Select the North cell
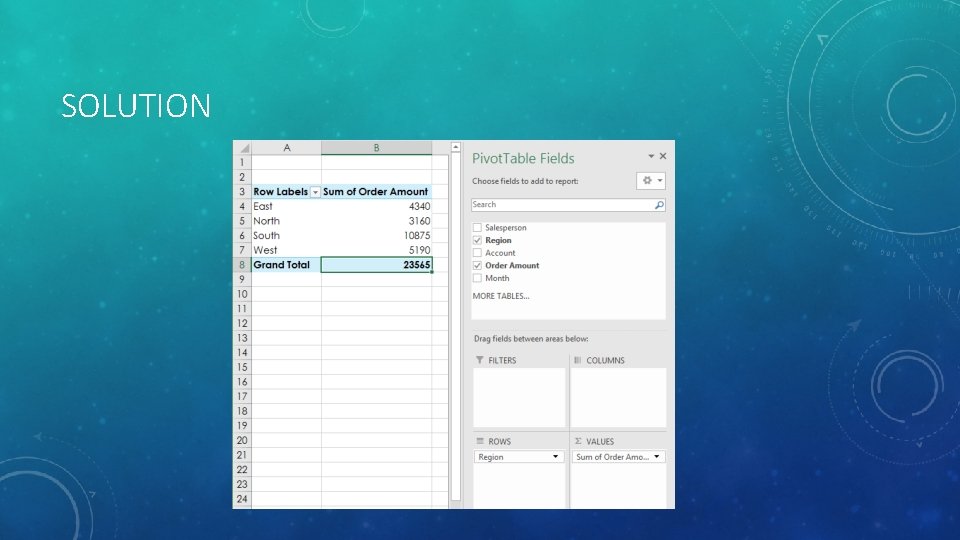 (x=287, y=221)
